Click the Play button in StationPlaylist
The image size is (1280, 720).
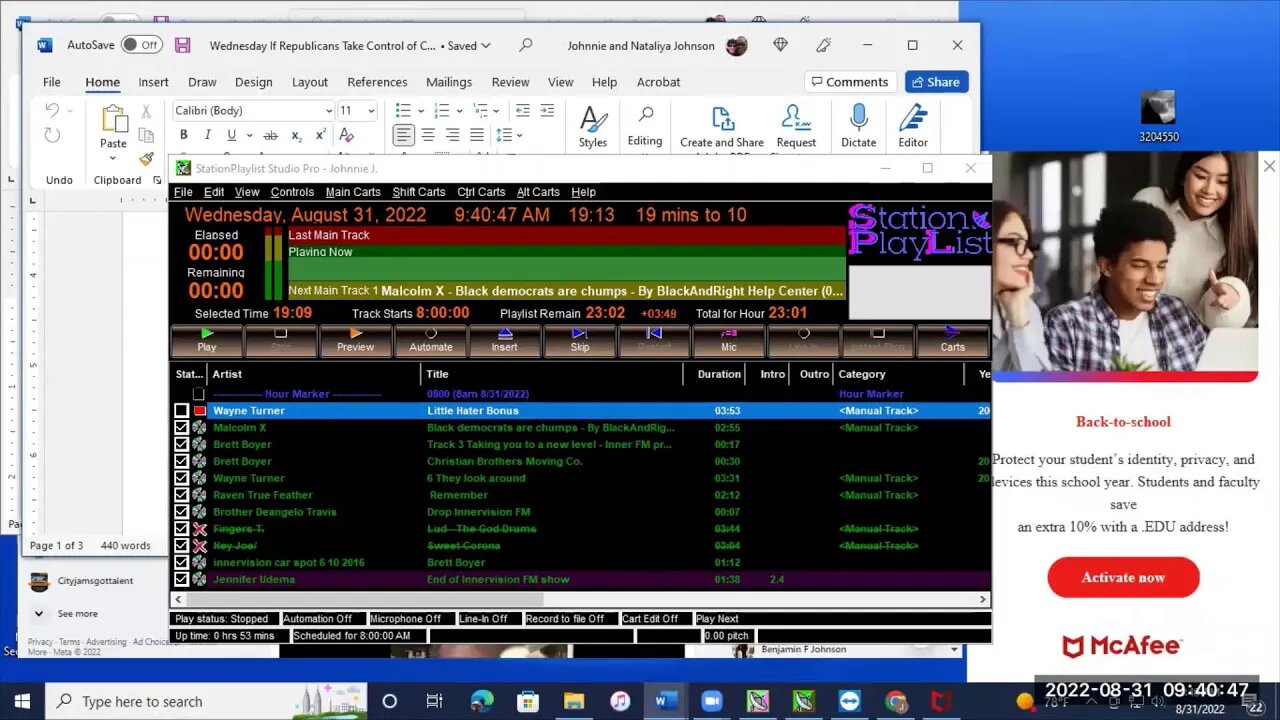[207, 341]
